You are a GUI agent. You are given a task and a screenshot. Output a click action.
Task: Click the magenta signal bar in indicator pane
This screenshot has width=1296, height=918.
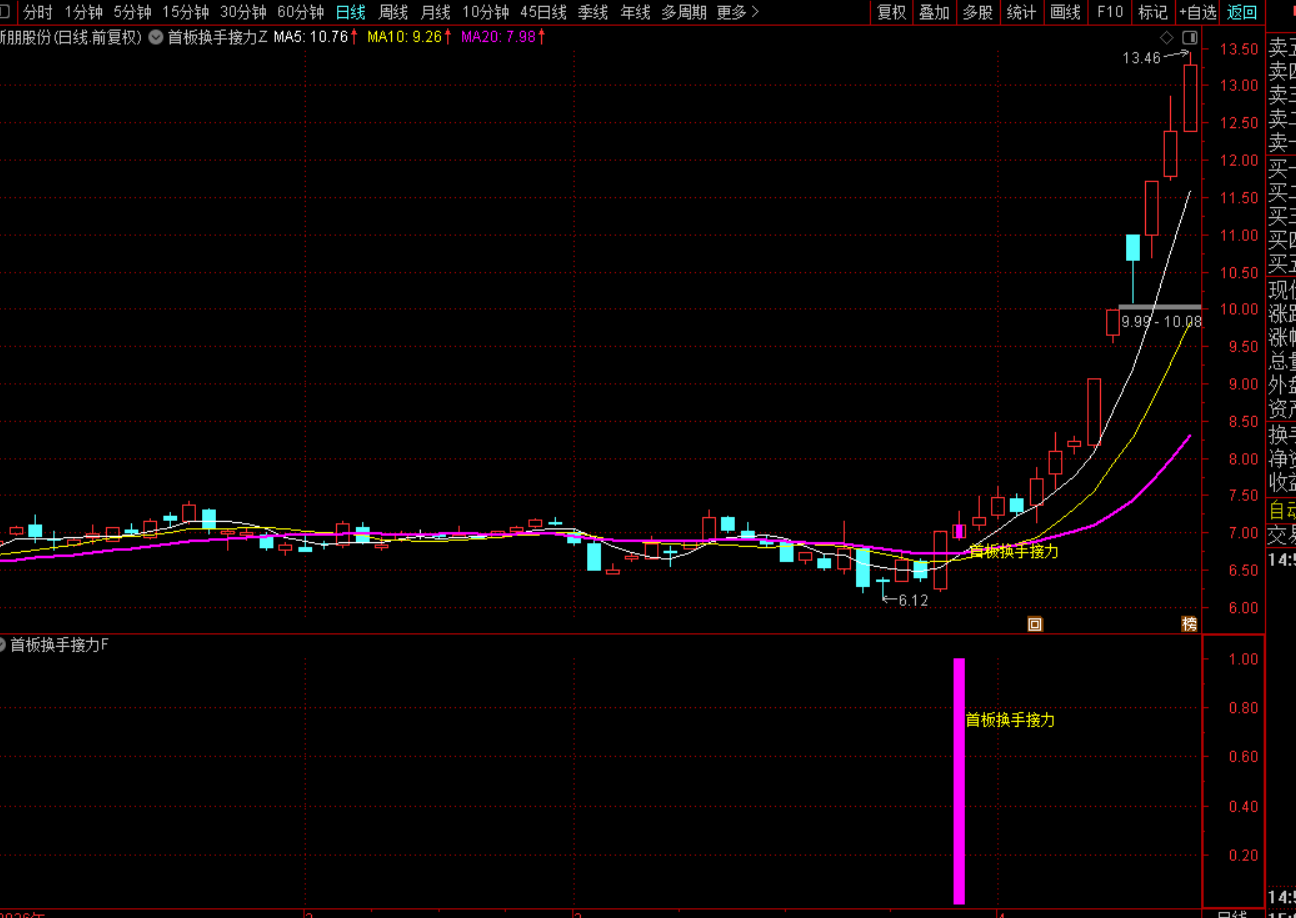coord(959,781)
